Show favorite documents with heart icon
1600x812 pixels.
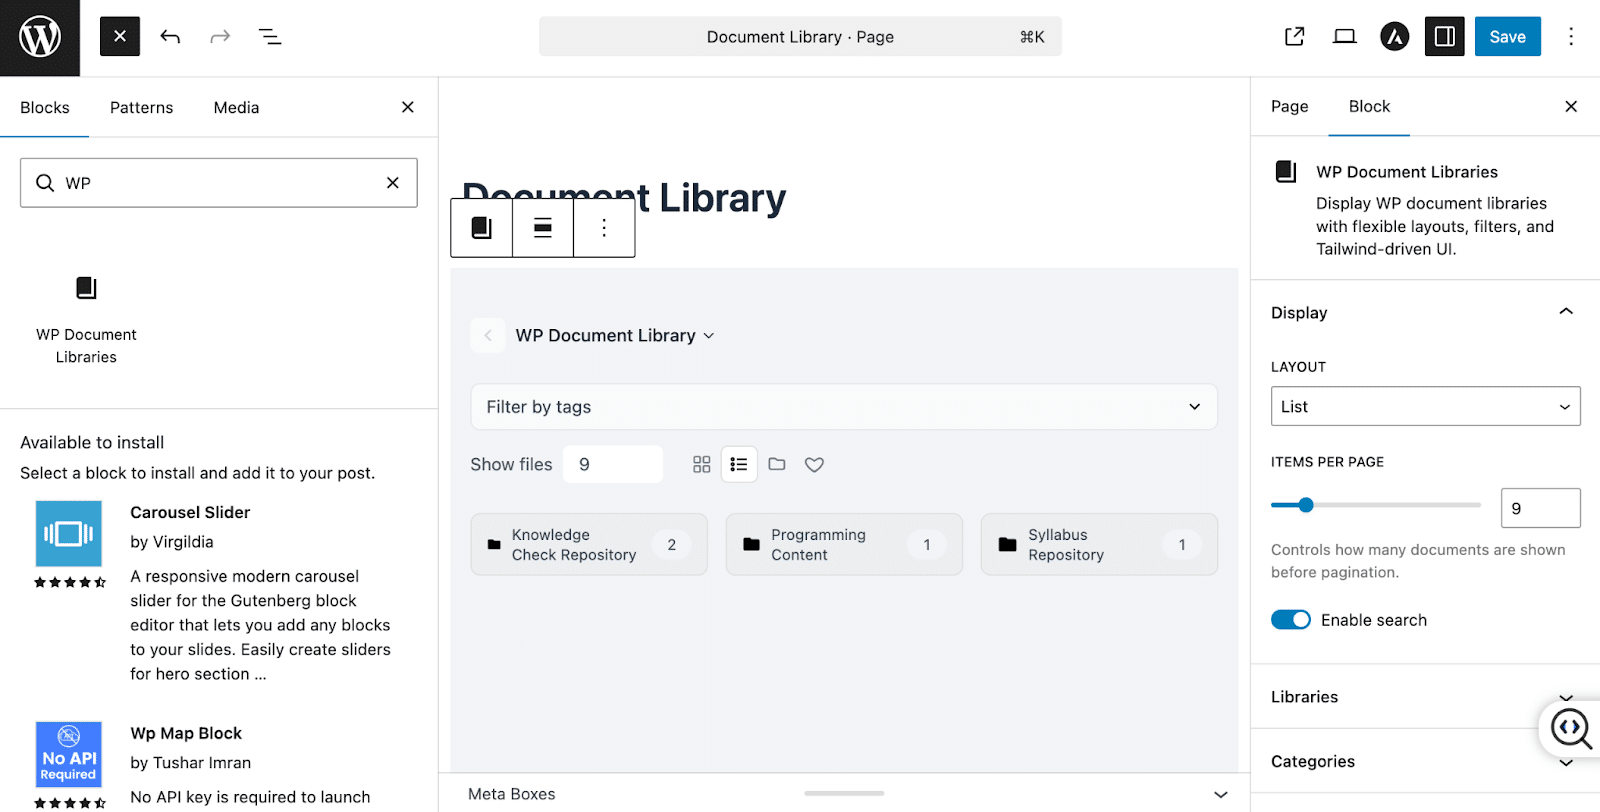point(815,464)
